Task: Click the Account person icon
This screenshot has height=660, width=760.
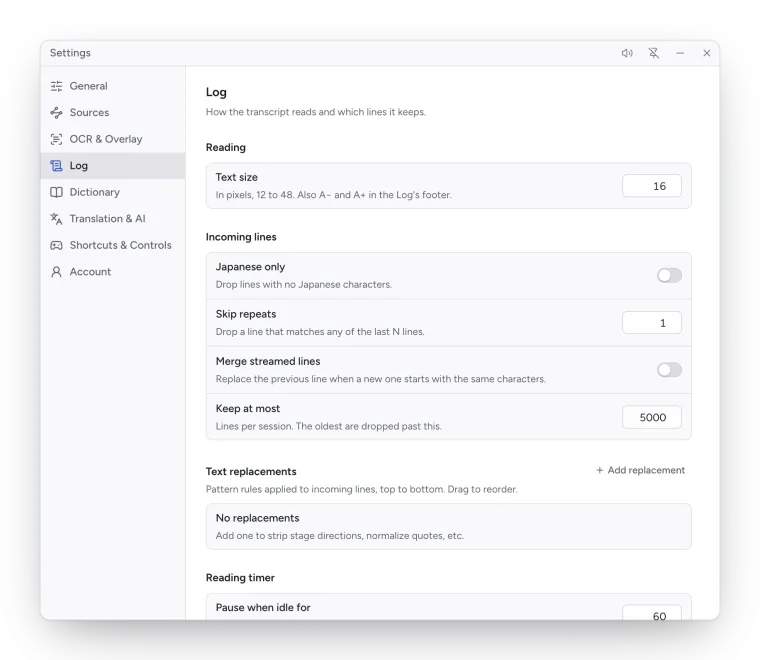Action: pyautogui.click(x=56, y=272)
